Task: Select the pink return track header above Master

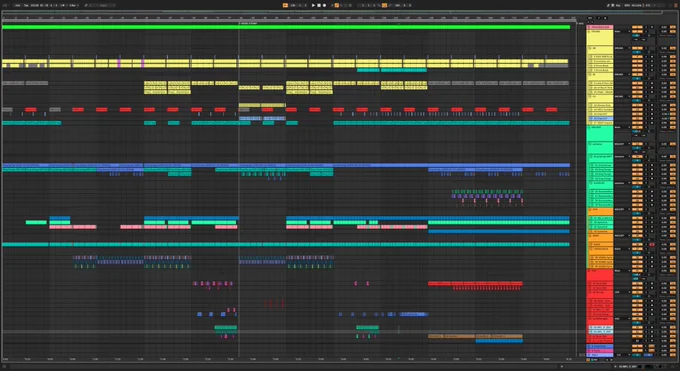Action: (x=600, y=351)
